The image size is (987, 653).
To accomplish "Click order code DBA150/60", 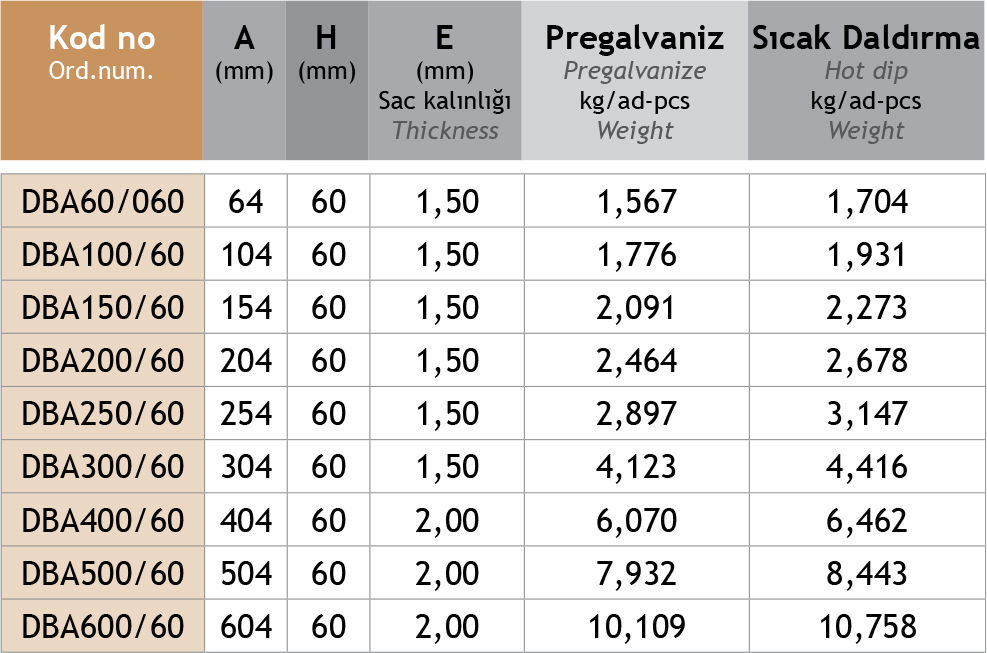I will tap(103, 308).
